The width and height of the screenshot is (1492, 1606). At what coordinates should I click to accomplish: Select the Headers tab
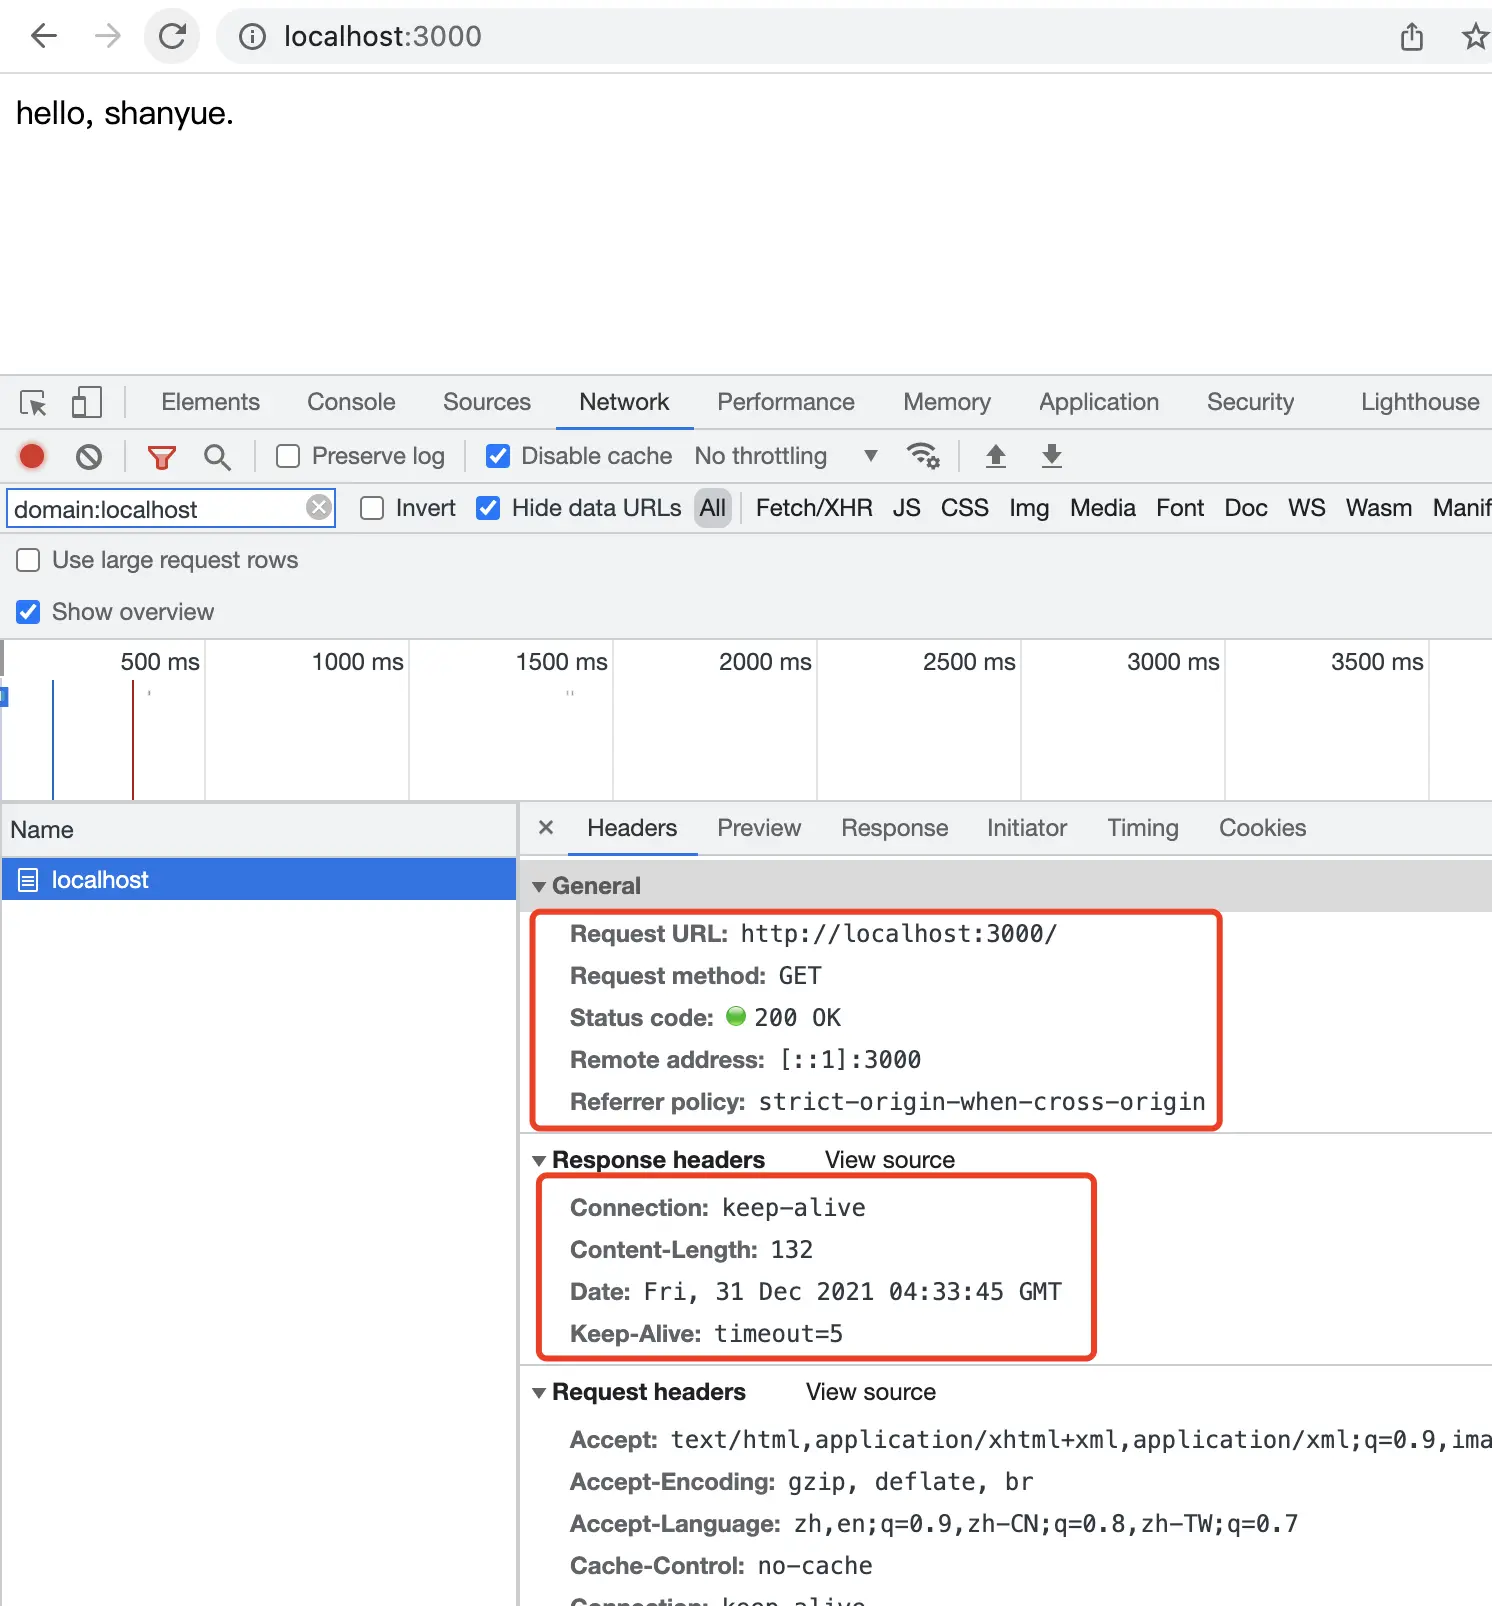[632, 828]
